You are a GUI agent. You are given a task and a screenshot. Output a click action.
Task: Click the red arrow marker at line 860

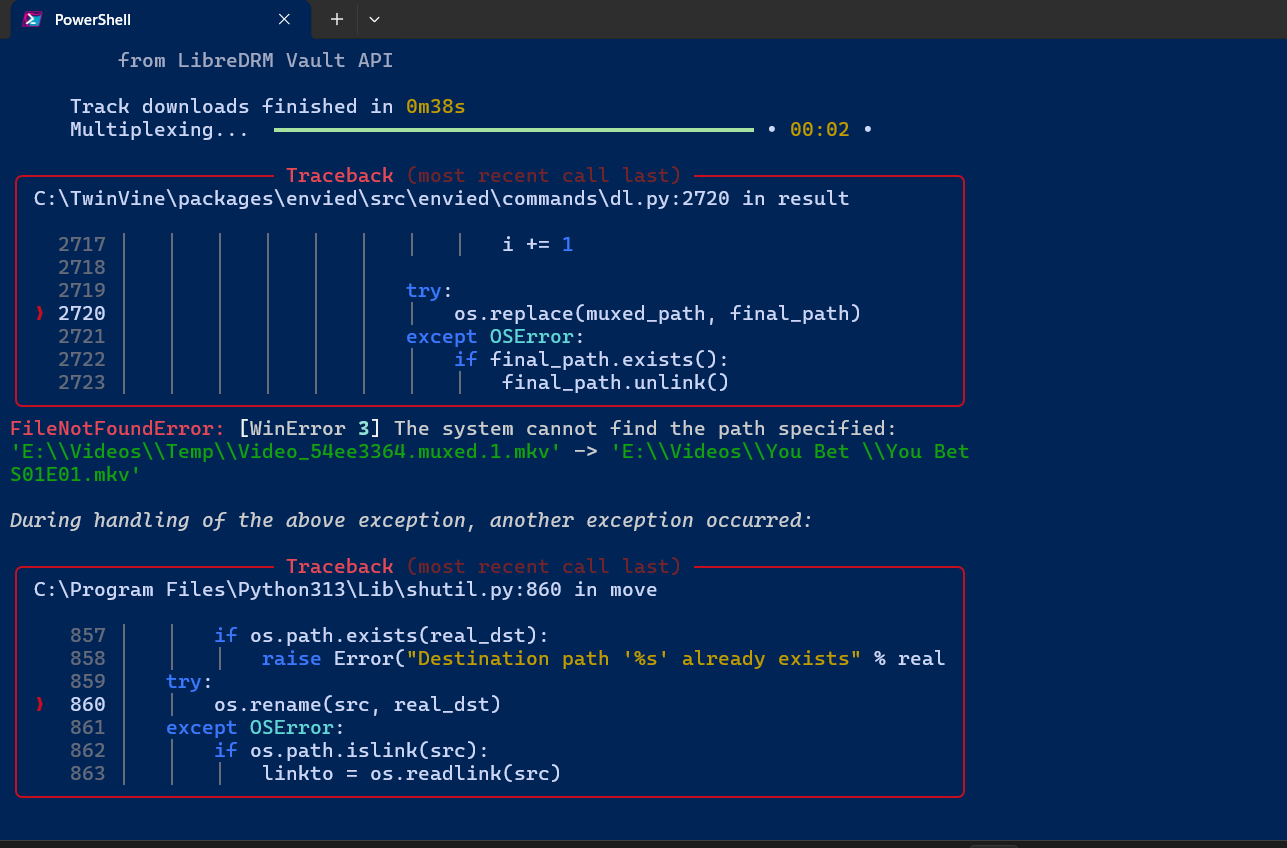pos(40,704)
